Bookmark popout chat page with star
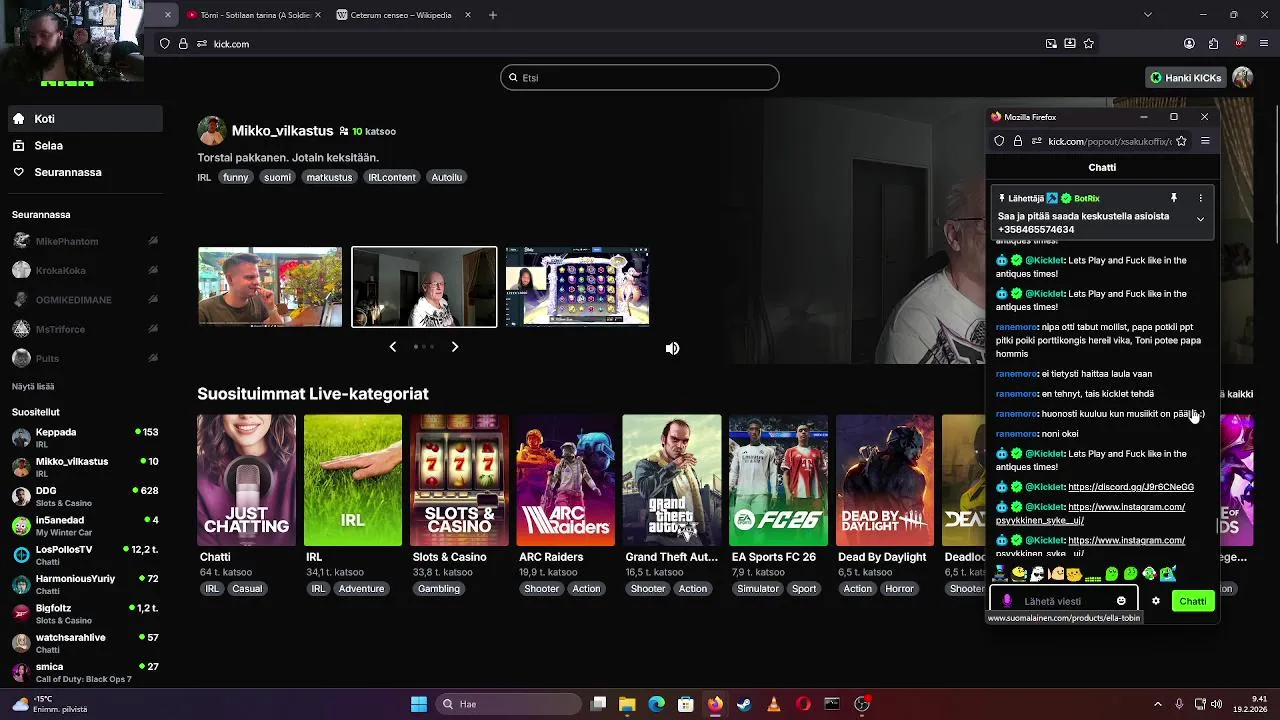Viewport: 1280px width, 720px height. pos(1181,141)
